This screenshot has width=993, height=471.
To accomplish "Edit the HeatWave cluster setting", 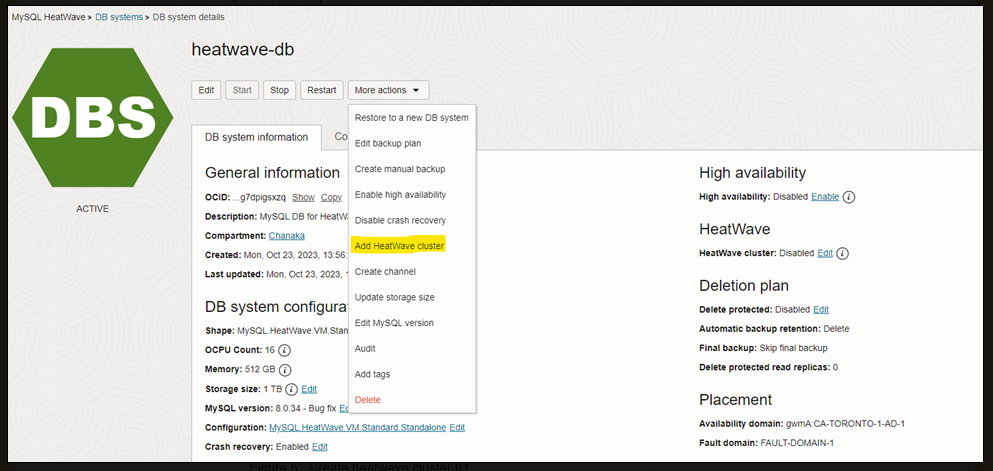I will click(x=825, y=253).
